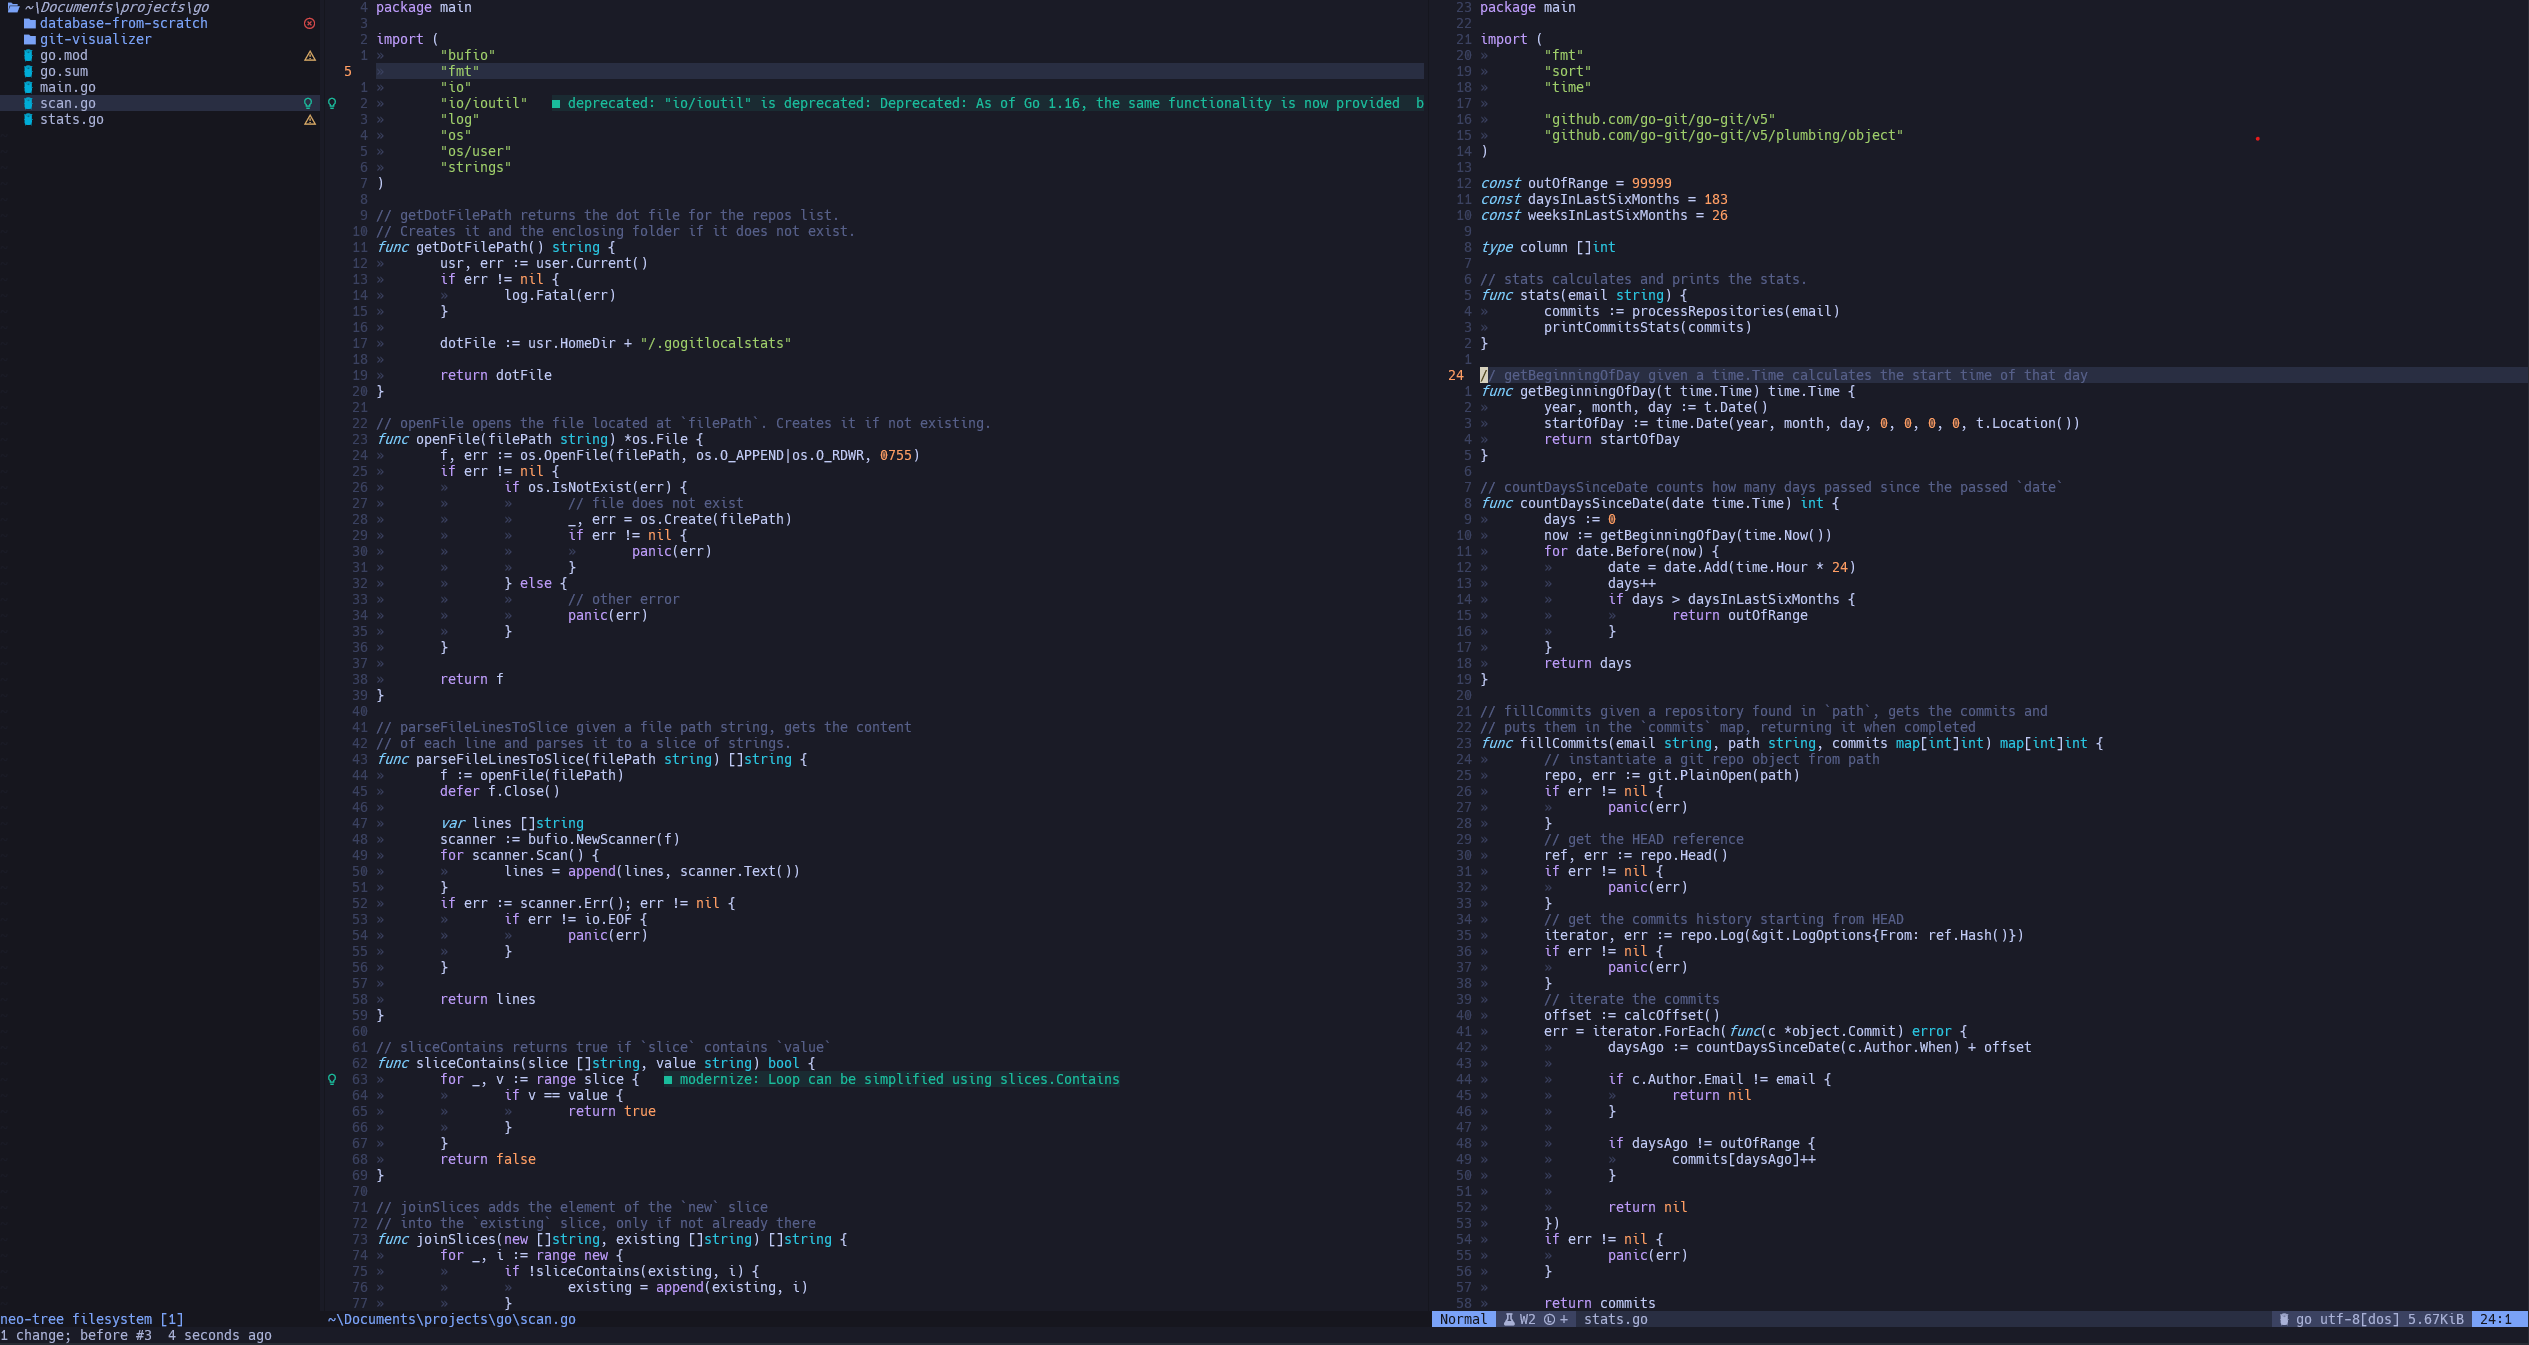
Task: Click the lightbulb beside the range slice loop
Action: click(x=332, y=1079)
